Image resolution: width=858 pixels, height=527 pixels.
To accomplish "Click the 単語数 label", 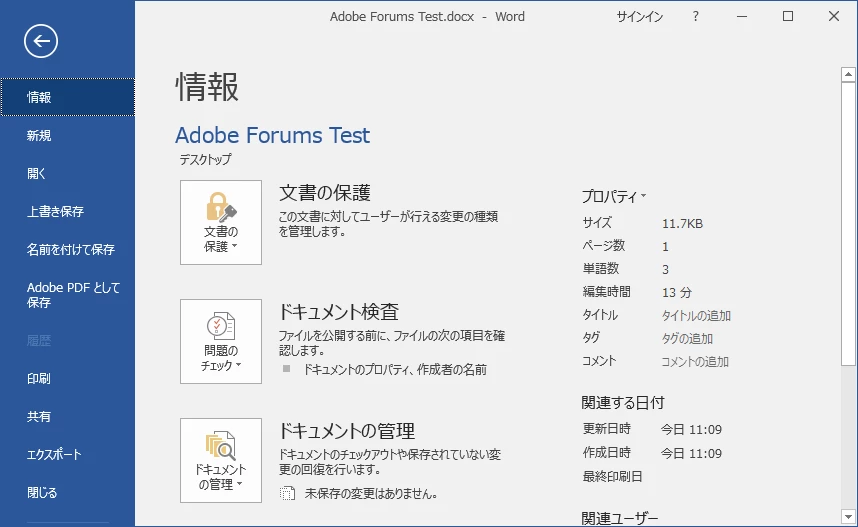I will click(x=601, y=269).
